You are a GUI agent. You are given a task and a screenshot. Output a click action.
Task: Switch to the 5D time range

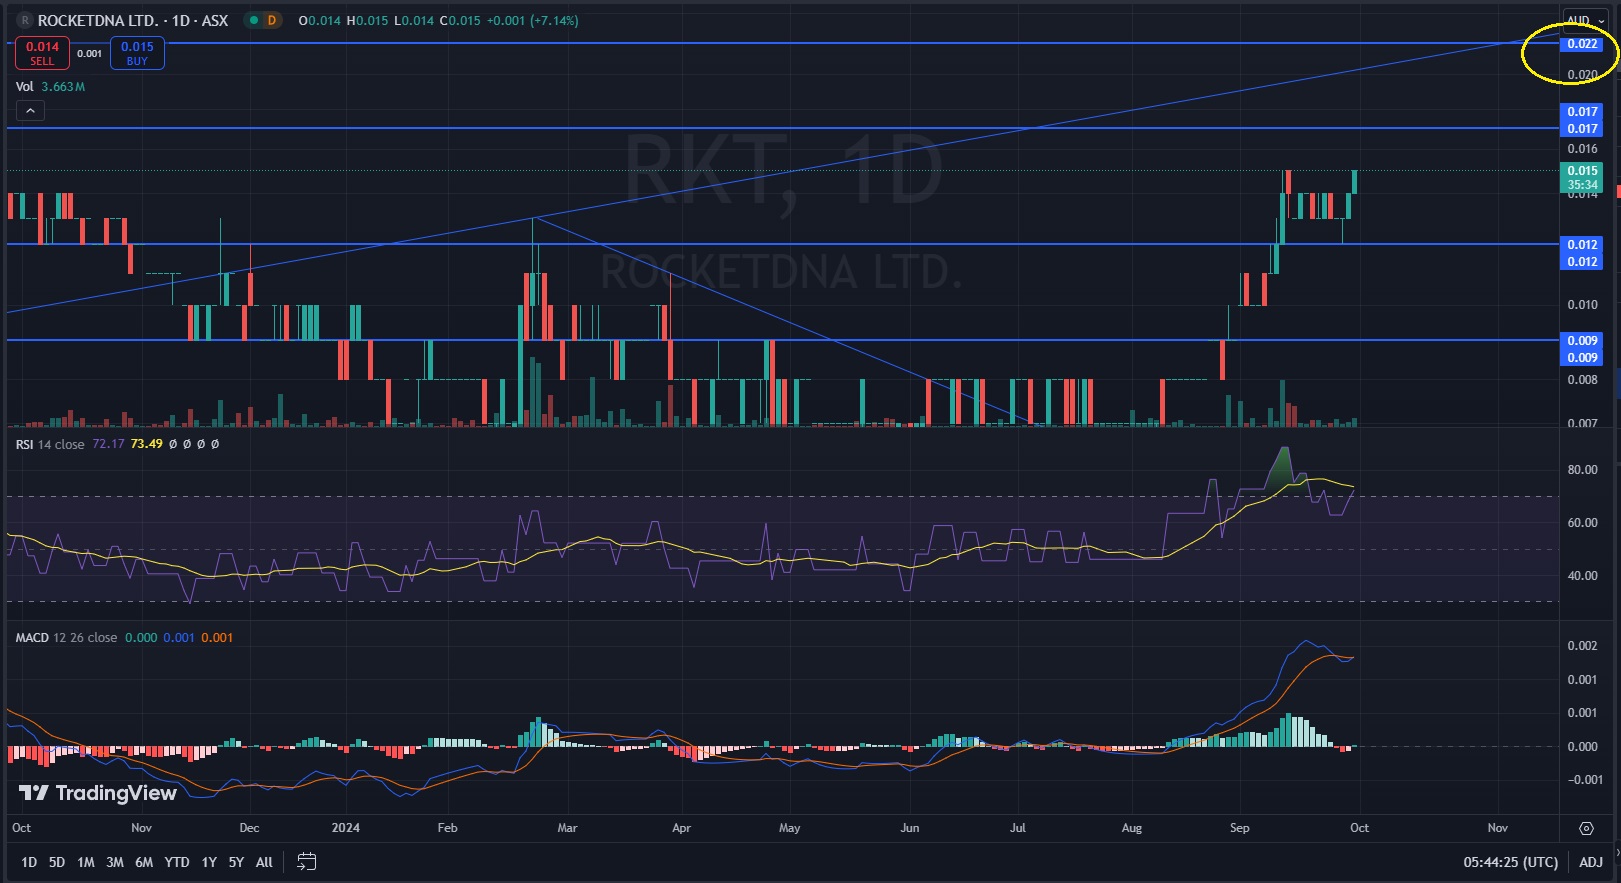pos(57,862)
